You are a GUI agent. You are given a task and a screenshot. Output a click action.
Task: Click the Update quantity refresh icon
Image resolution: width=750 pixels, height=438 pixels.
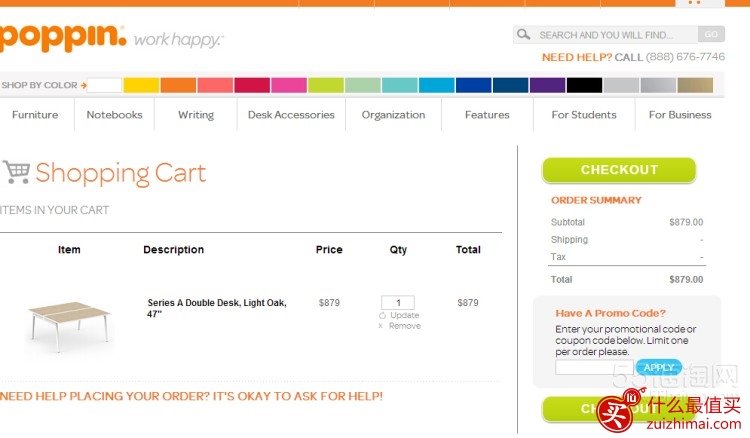click(382, 316)
